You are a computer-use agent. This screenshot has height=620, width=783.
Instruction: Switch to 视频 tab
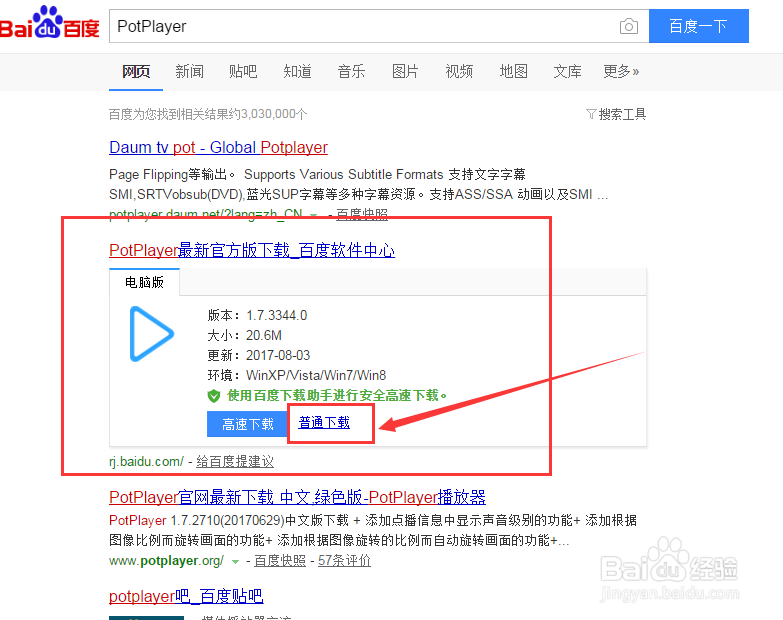click(x=459, y=71)
